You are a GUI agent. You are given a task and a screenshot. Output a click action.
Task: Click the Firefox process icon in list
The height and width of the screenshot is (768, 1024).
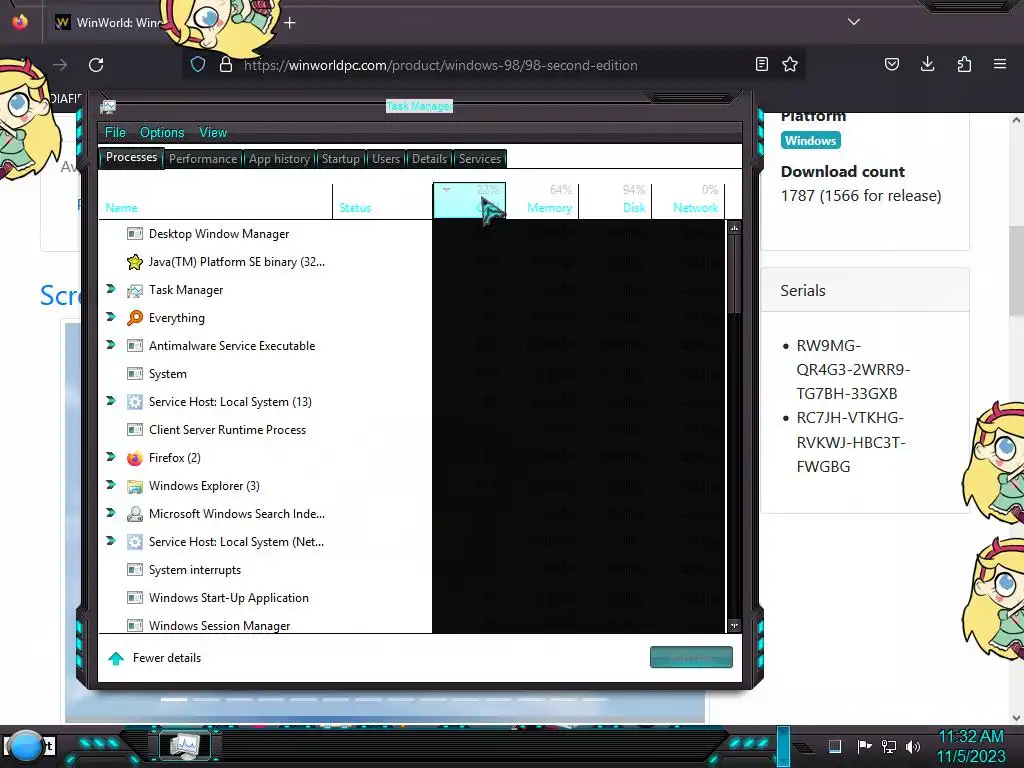point(135,458)
